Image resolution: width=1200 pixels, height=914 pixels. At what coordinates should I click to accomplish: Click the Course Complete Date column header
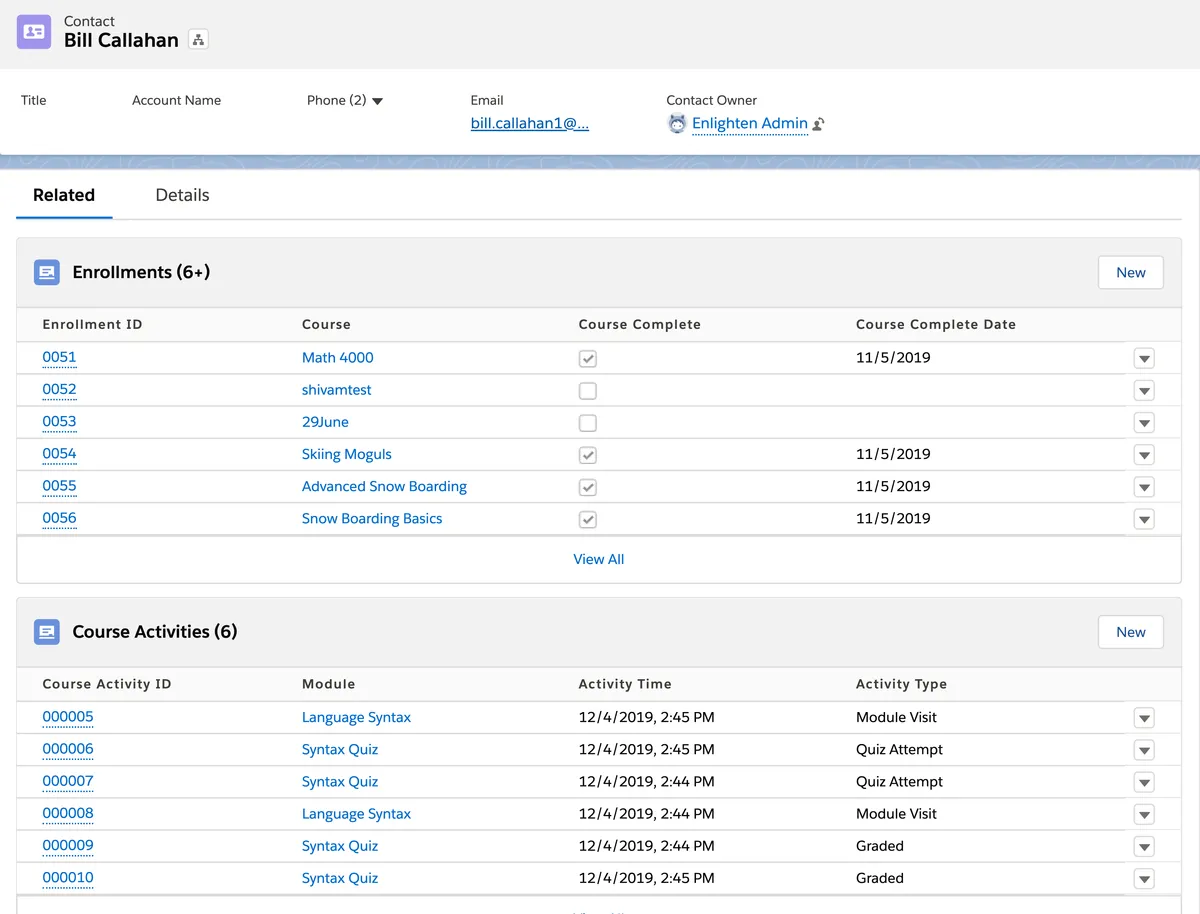point(936,325)
